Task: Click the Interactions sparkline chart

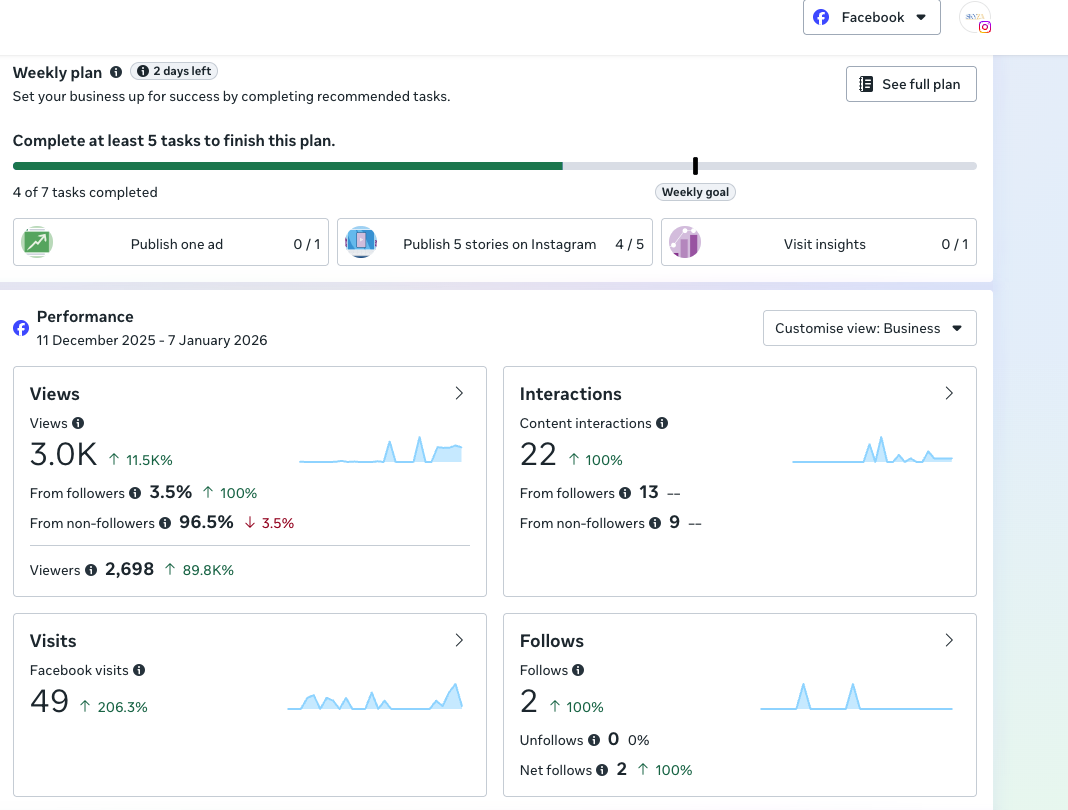Action: [x=873, y=450]
